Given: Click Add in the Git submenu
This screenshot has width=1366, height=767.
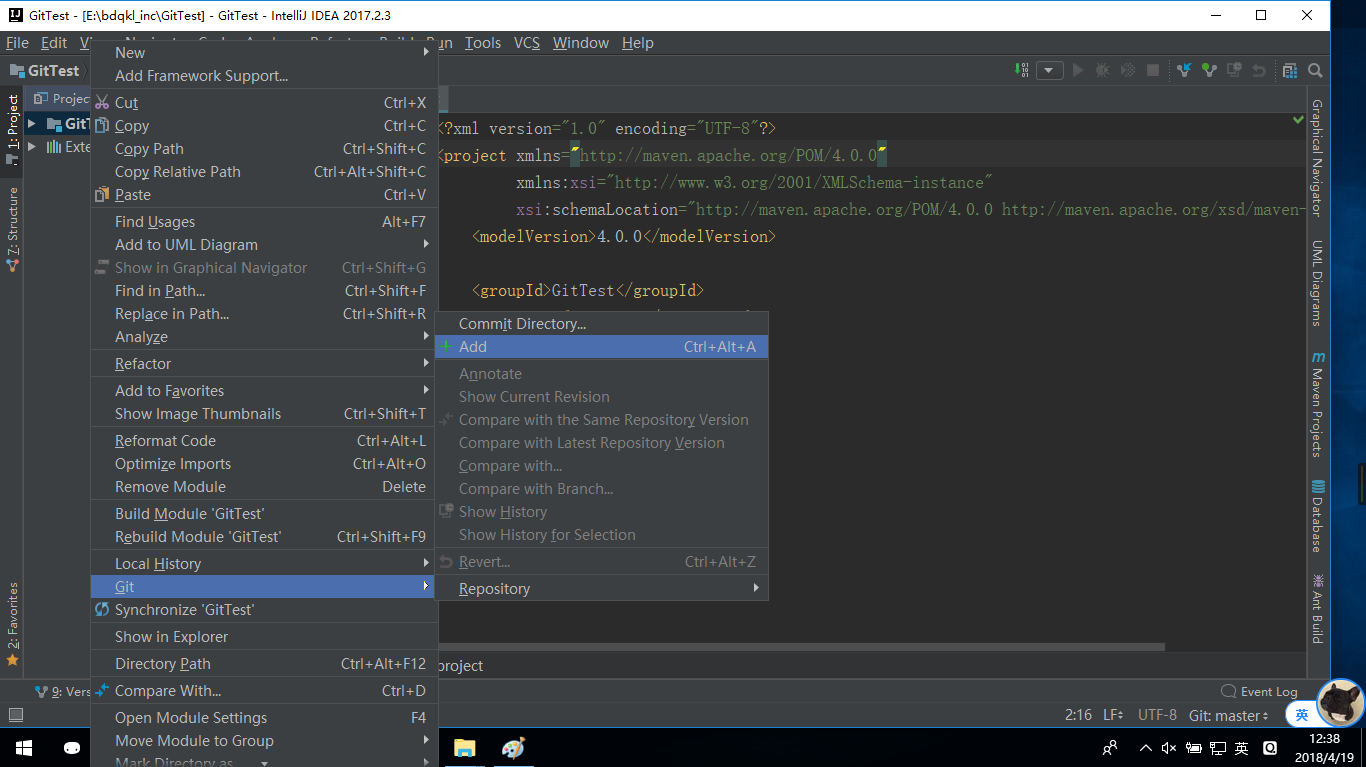Looking at the screenshot, I should (602, 346).
